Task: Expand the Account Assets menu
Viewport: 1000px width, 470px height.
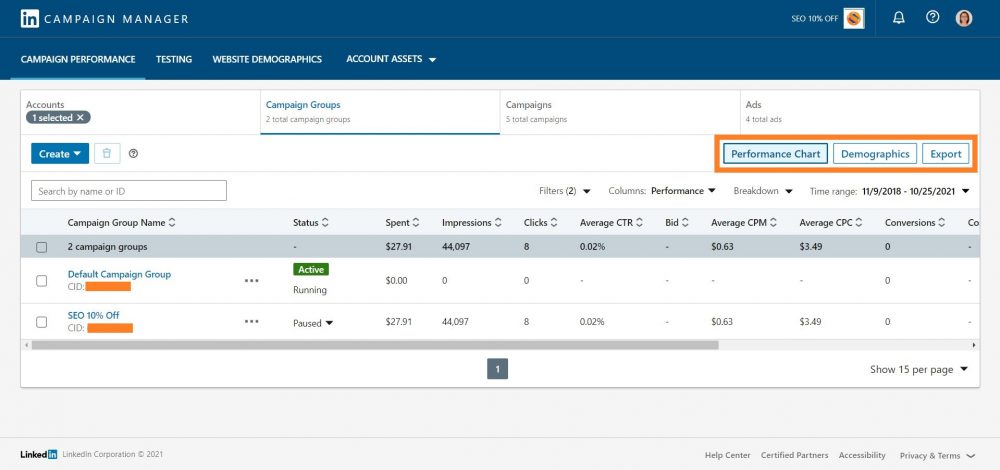Action: point(391,59)
